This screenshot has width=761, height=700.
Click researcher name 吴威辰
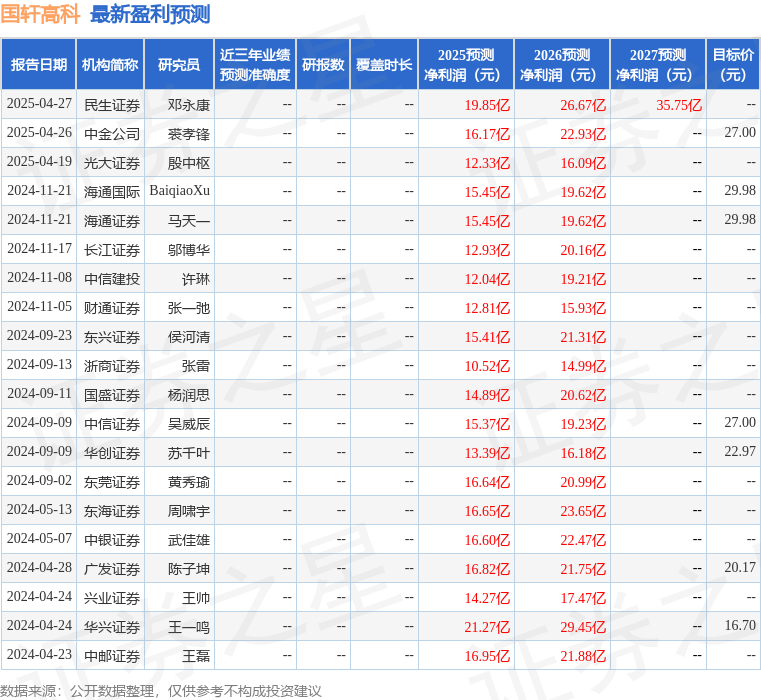click(x=189, y=424)
